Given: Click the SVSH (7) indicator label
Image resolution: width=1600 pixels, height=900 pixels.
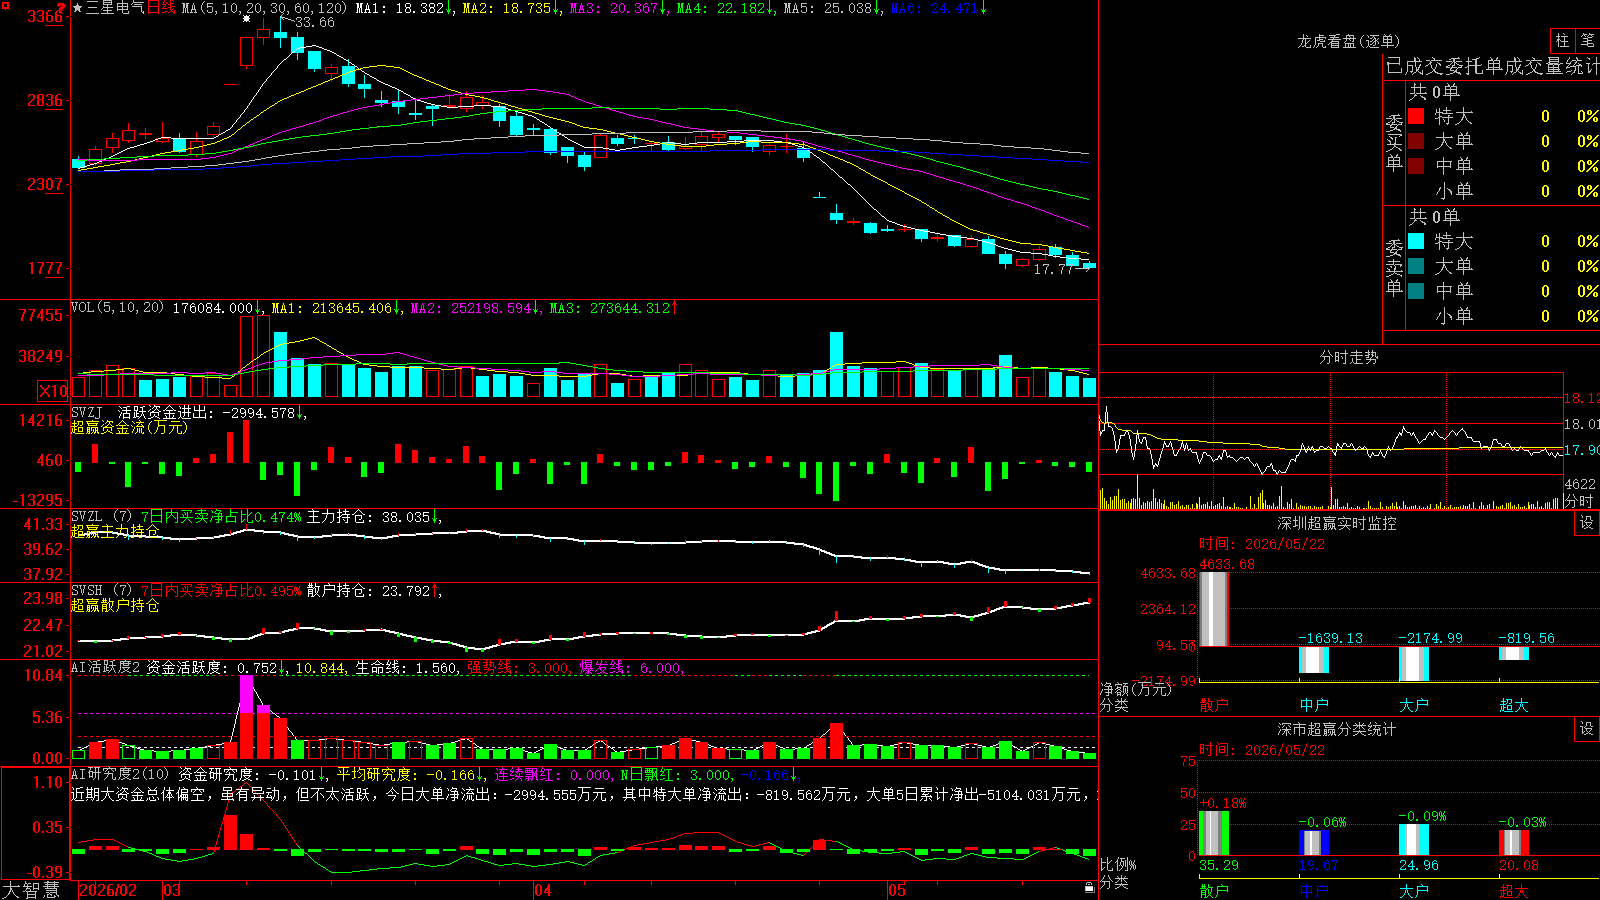Looking at the screenshot, I should 101,591.
